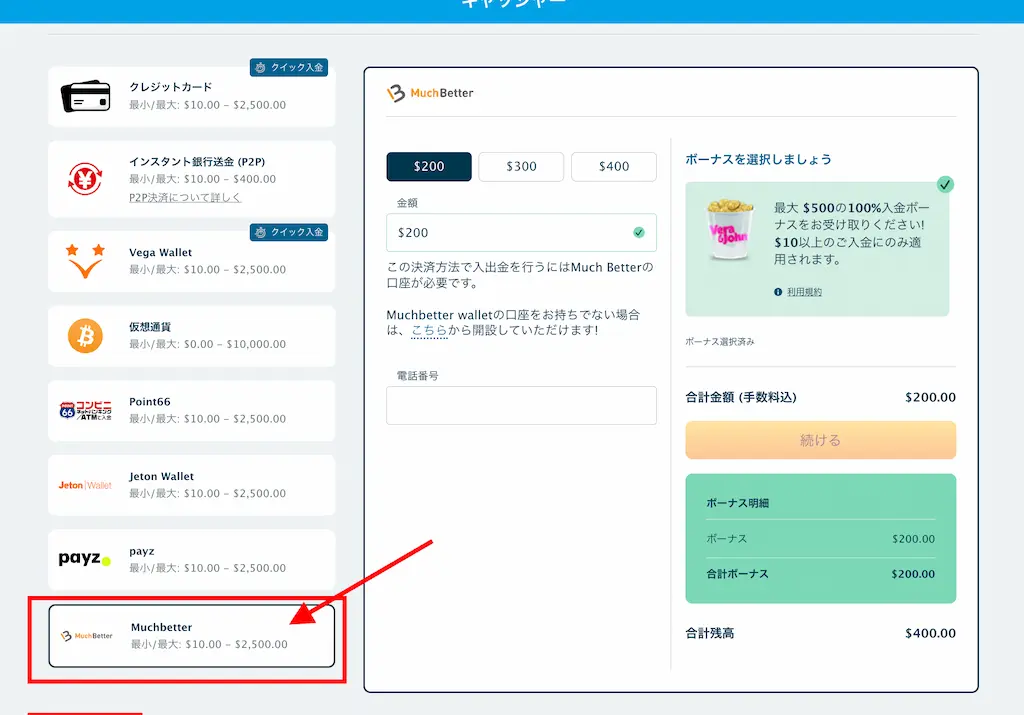Viewport: 1024px width, 715px height.
Task: Toggle the bonus selection checkmark
Action: click(945, 185)
